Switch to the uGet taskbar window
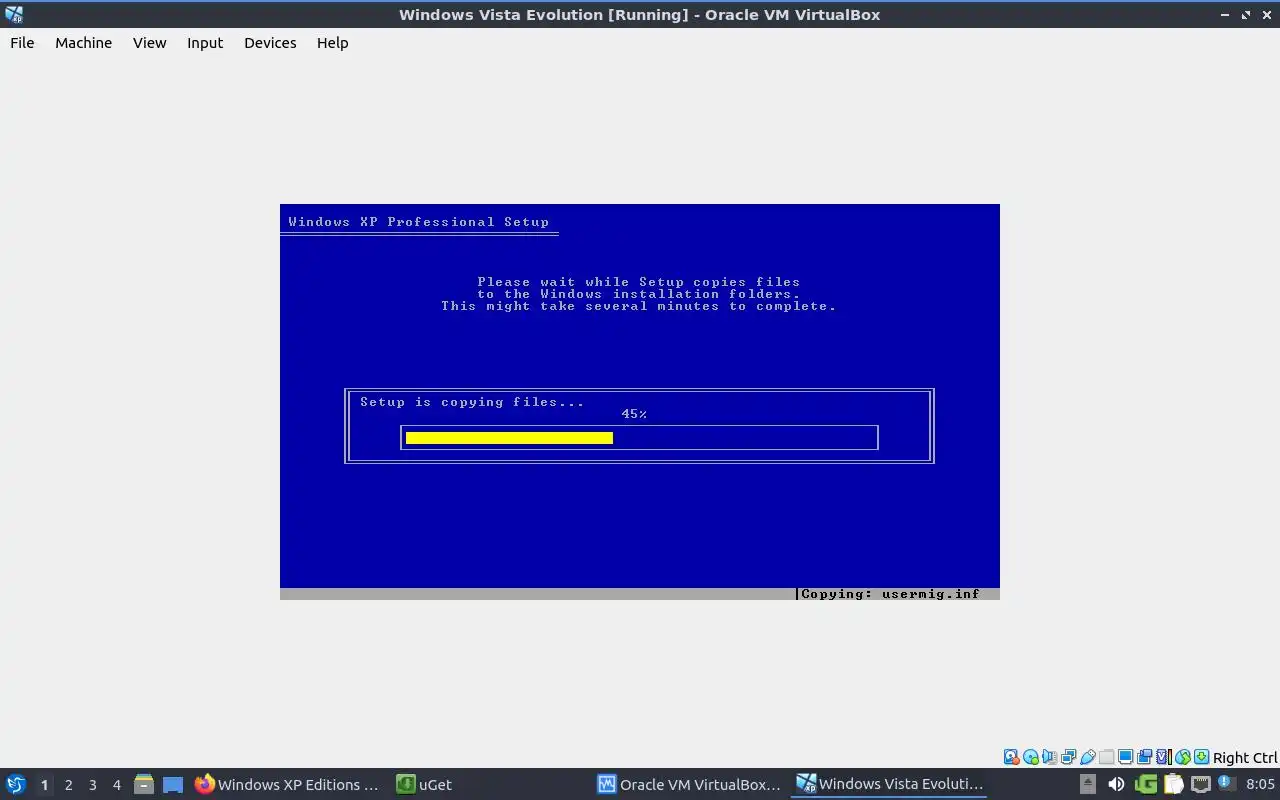This screenshot has height=800, width=1280. pyautogui.click(x=425, y=784)
